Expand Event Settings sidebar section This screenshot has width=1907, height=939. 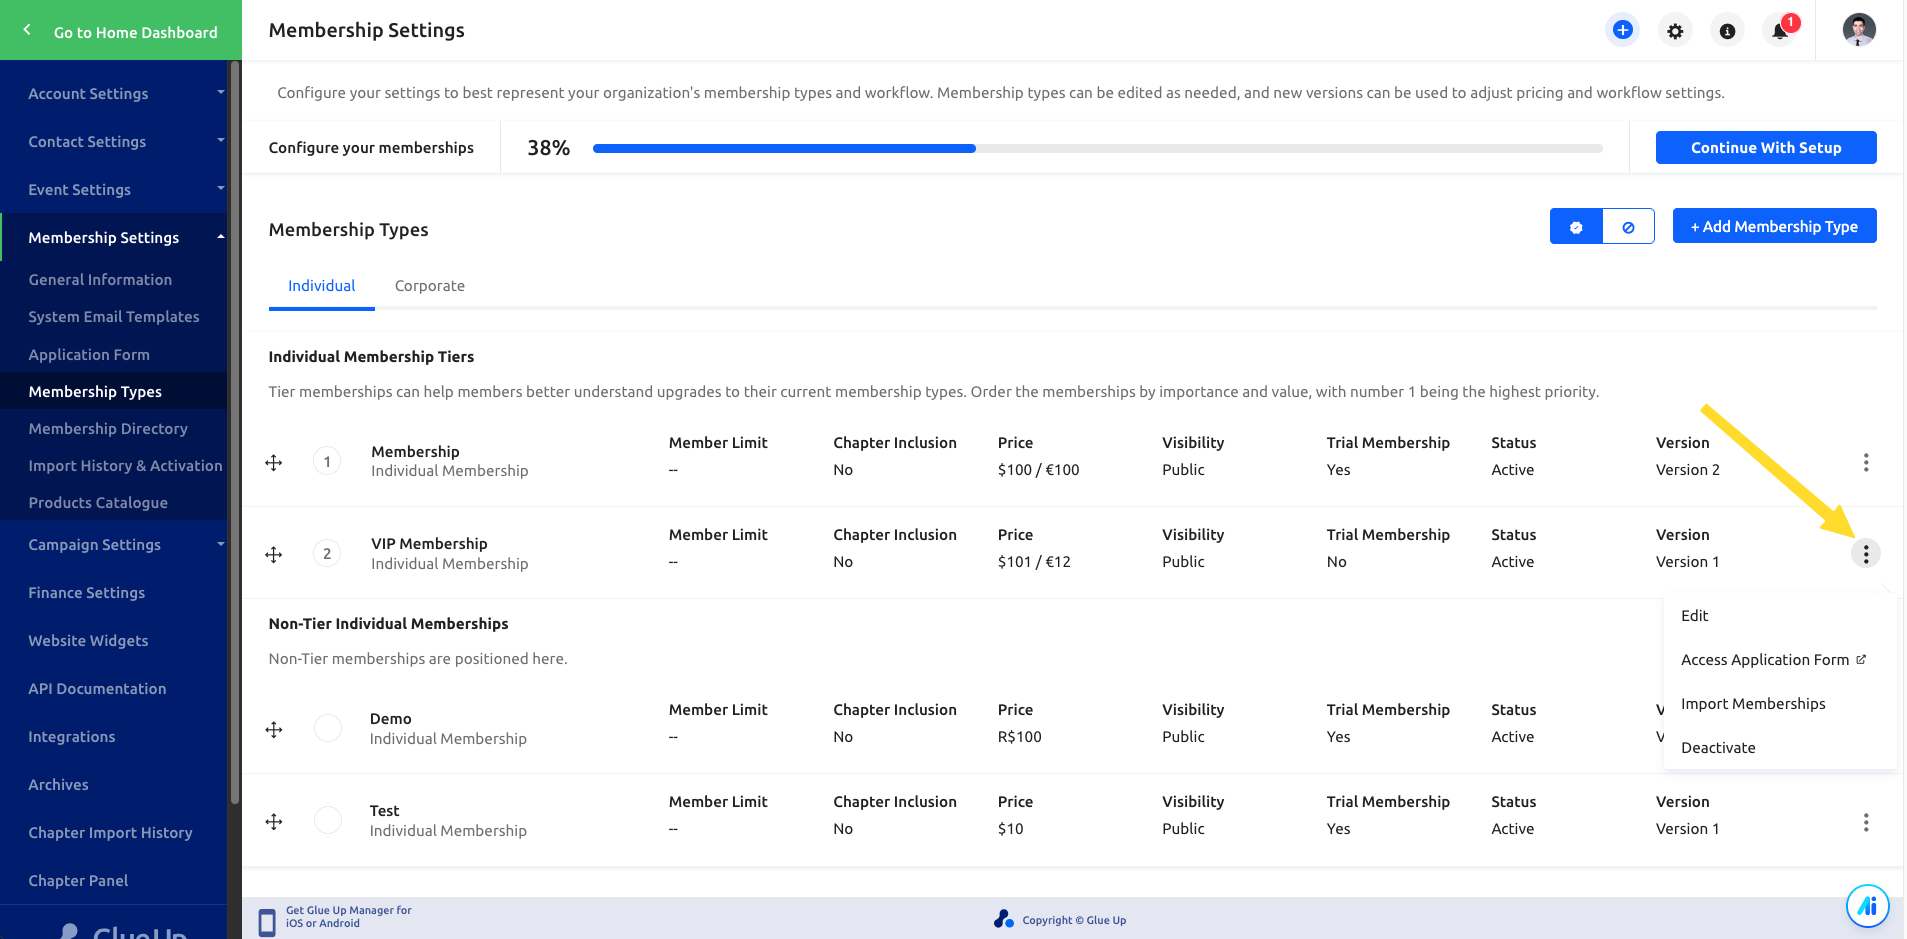click(115, 189)
